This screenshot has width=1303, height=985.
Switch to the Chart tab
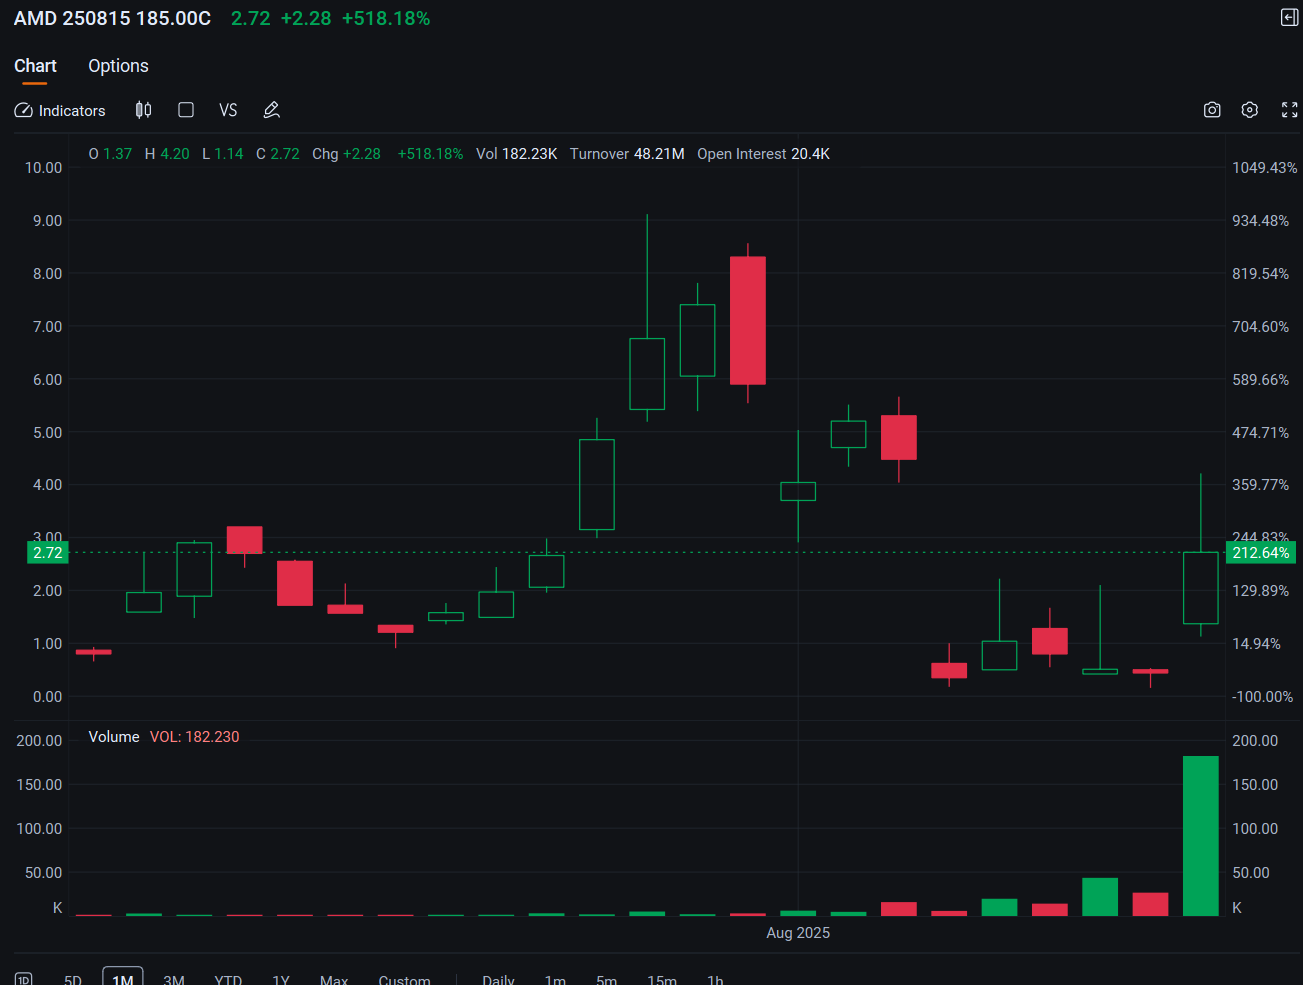tap(35, 66)
